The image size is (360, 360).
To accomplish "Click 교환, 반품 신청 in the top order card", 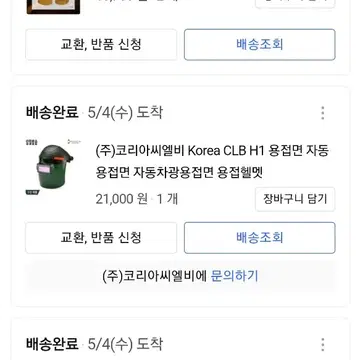I will click(101, 45).
